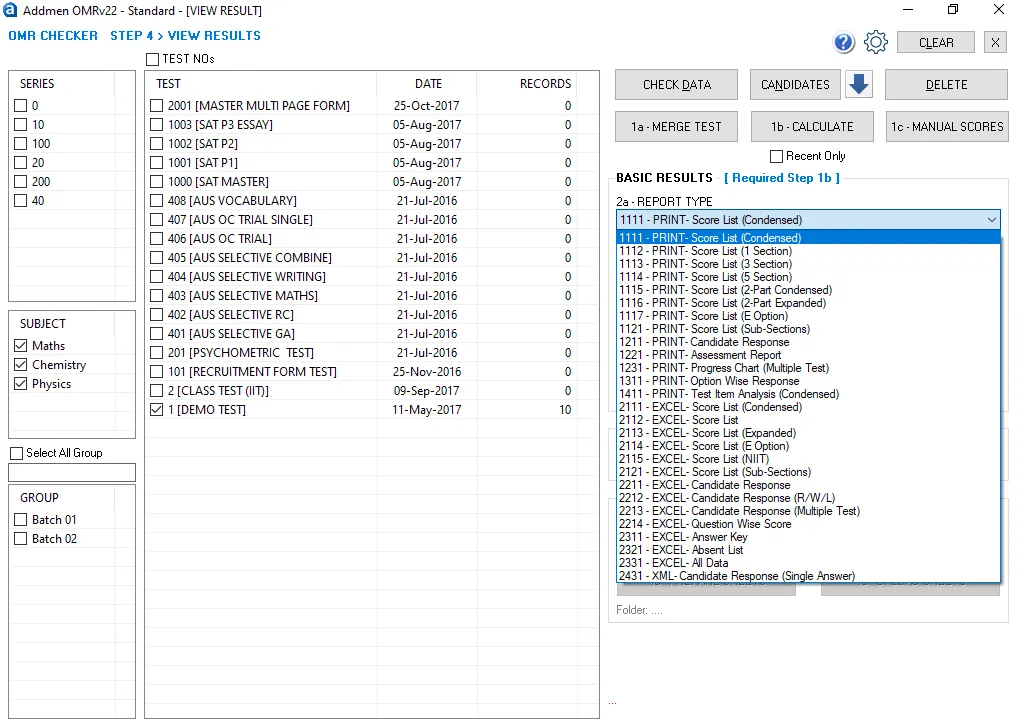Click the blue download arrow icon
The width and height of the screenshot is (1024, 727).
[859, 84]
